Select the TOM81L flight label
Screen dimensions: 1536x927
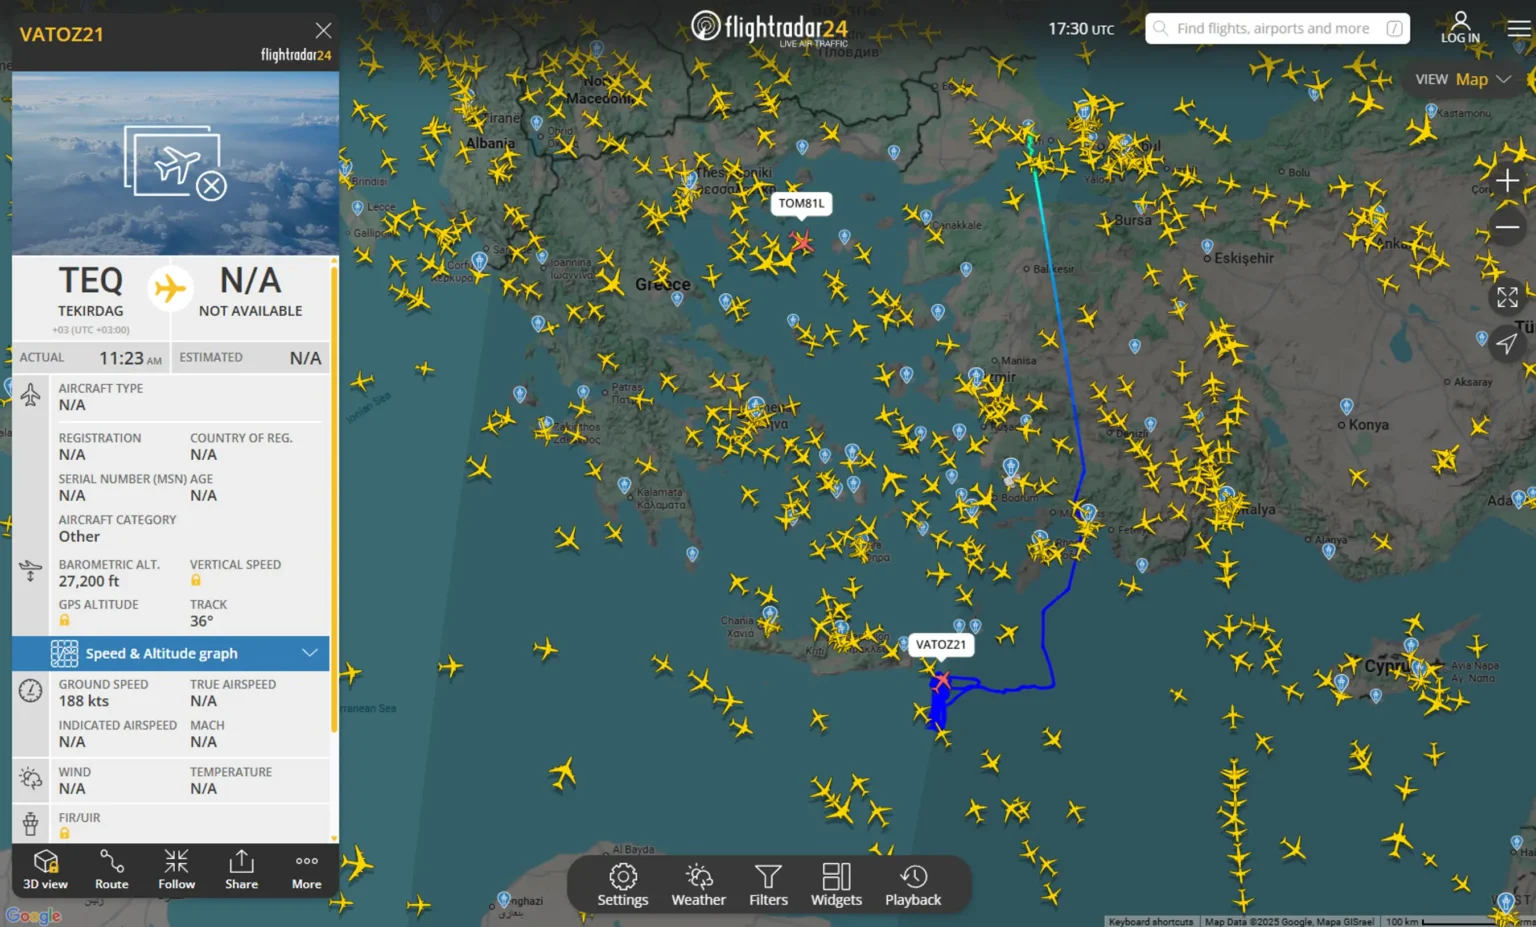[x=801, y=203]
